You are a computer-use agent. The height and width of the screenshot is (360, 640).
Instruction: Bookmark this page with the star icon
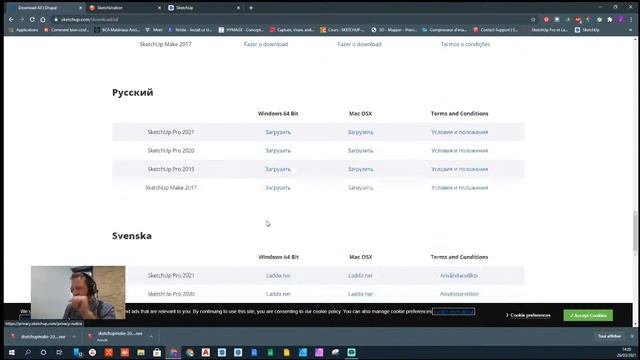click(533, 19)
